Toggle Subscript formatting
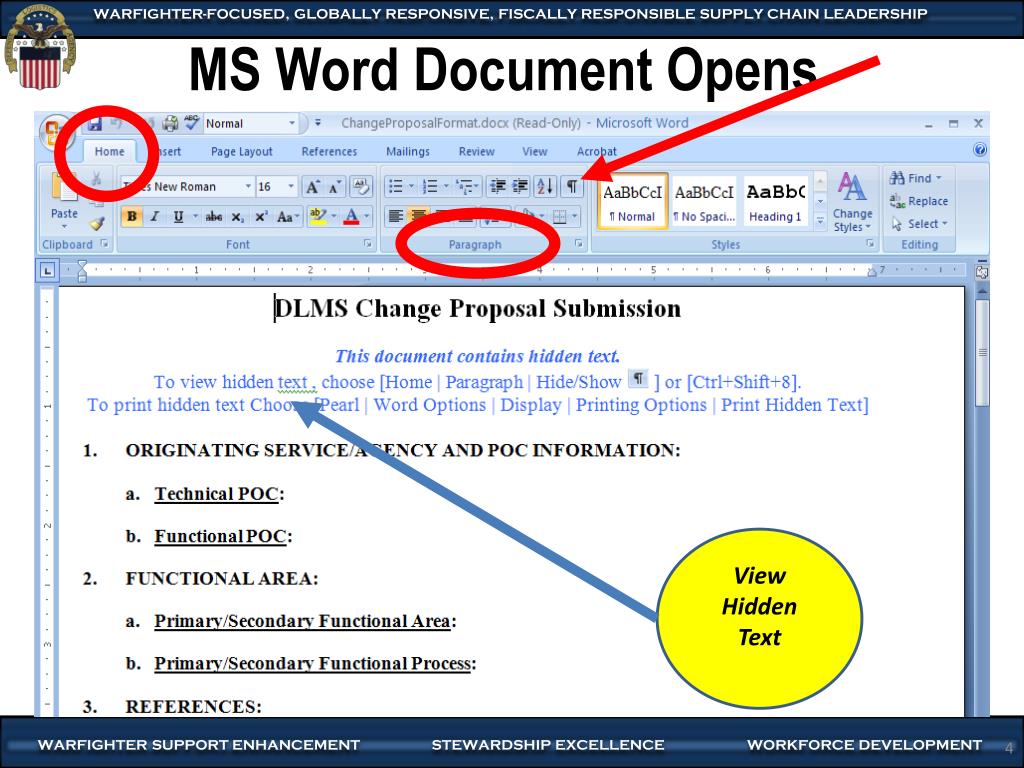Image resolution: width=1024 pixels, height=768 pixels. point(237,217)
